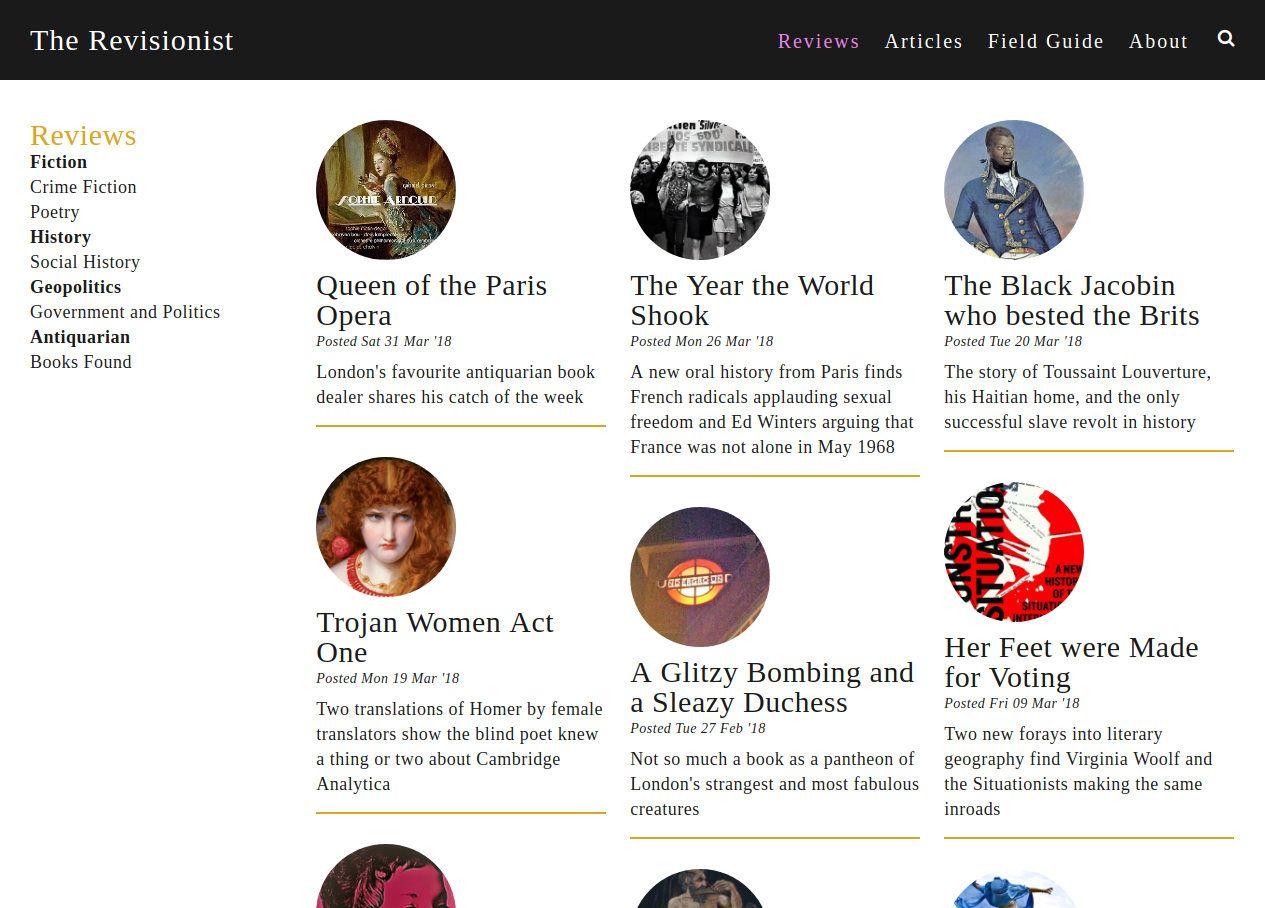This screenshot has height=908, width=1265.
Task: Open the Situationist book cover thumbnail
Action: (x=1014, y=552)
